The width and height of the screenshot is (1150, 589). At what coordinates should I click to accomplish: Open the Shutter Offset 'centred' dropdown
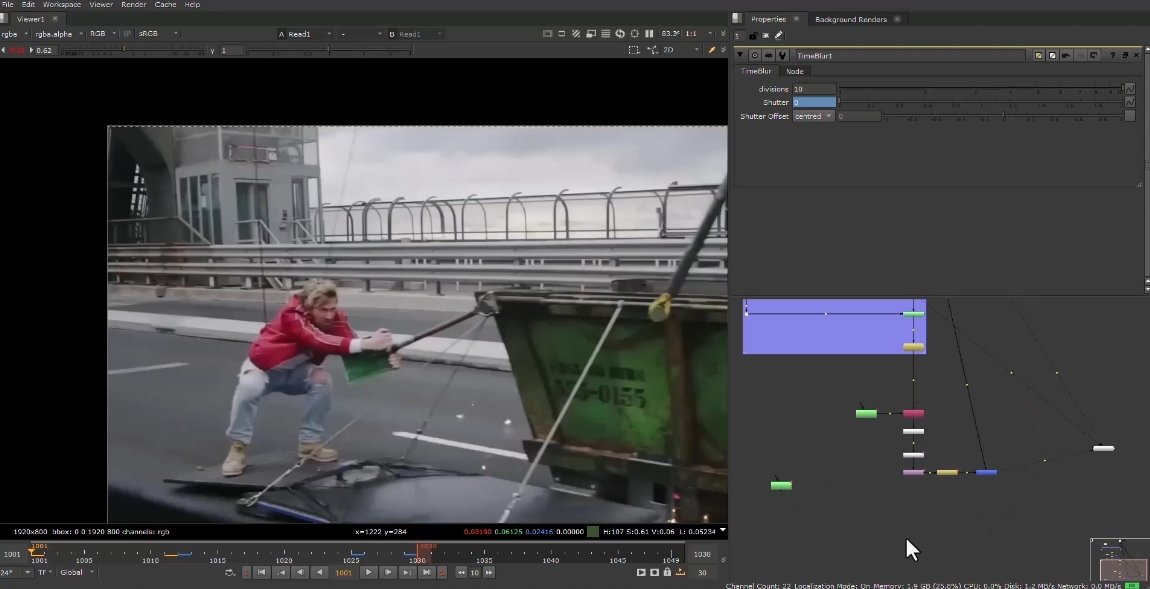[813, 116]
